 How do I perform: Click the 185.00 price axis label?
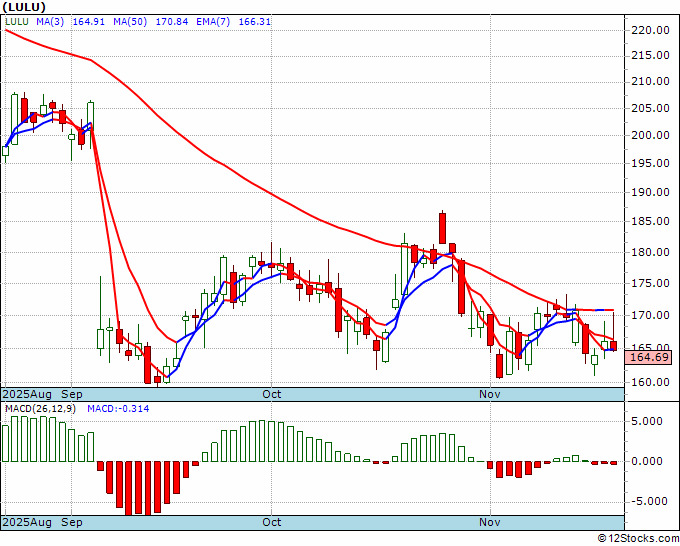pos(649,221)
